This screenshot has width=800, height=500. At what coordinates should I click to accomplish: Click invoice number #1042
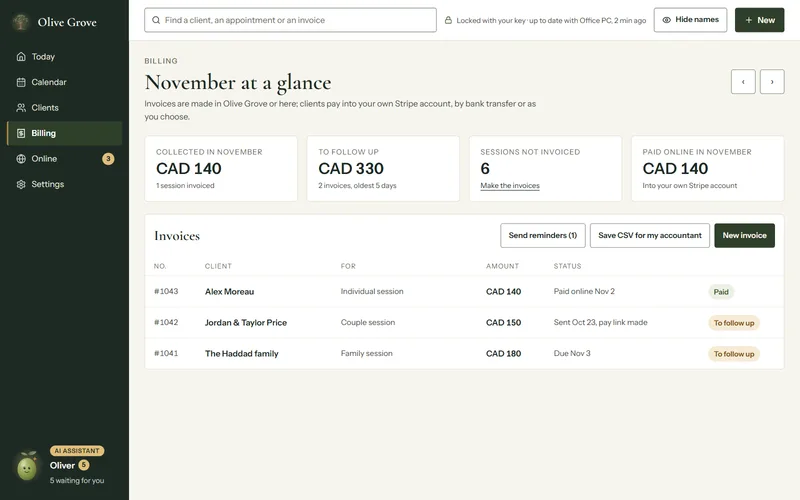pyautogui.click(x=166, y=322)
